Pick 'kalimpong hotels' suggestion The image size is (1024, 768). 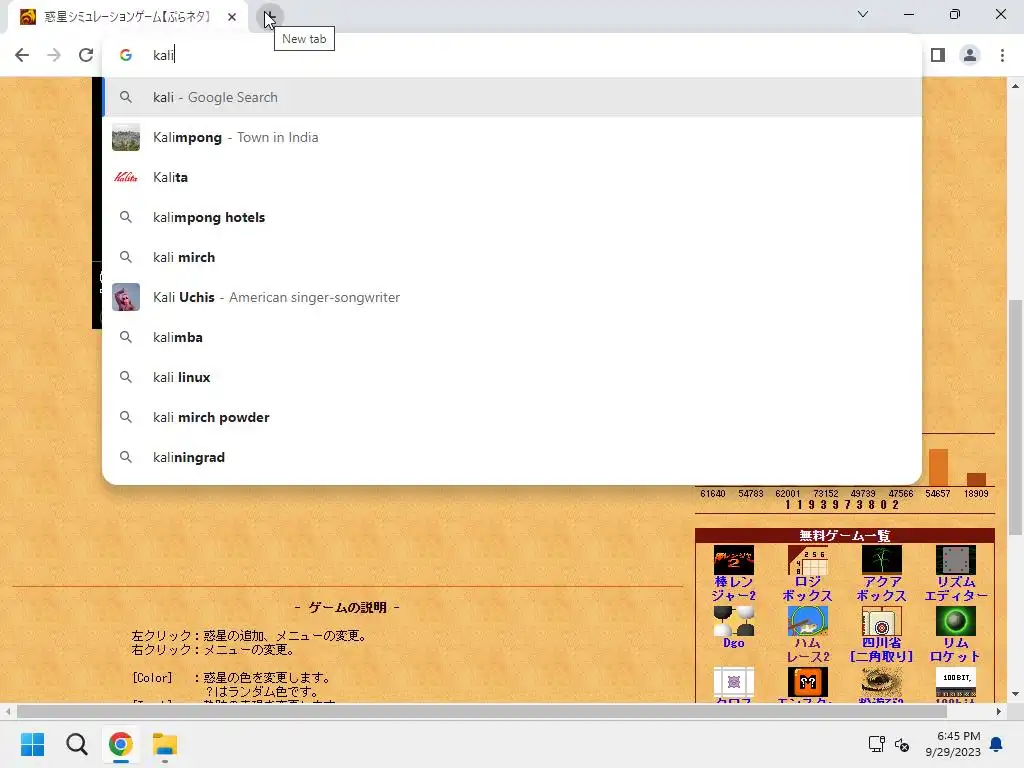tap(512, 217)
